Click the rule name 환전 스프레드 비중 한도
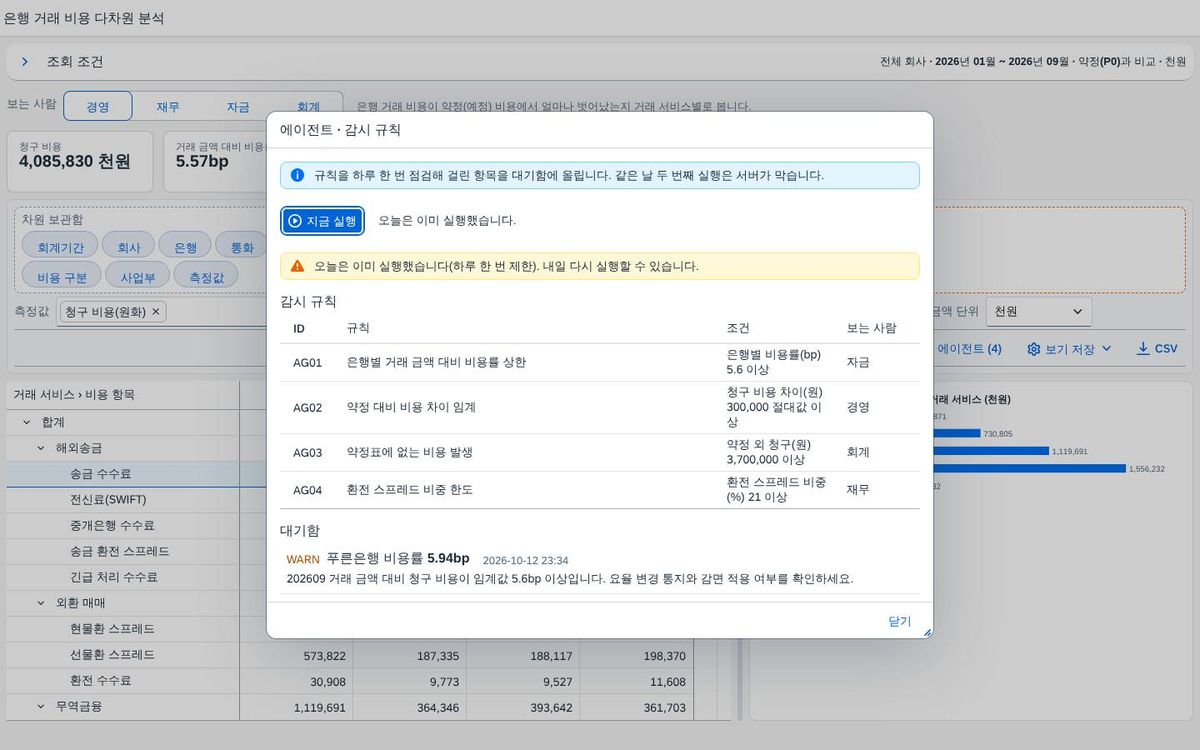Screen dimensions: 1200x750 tap(409, 490)
